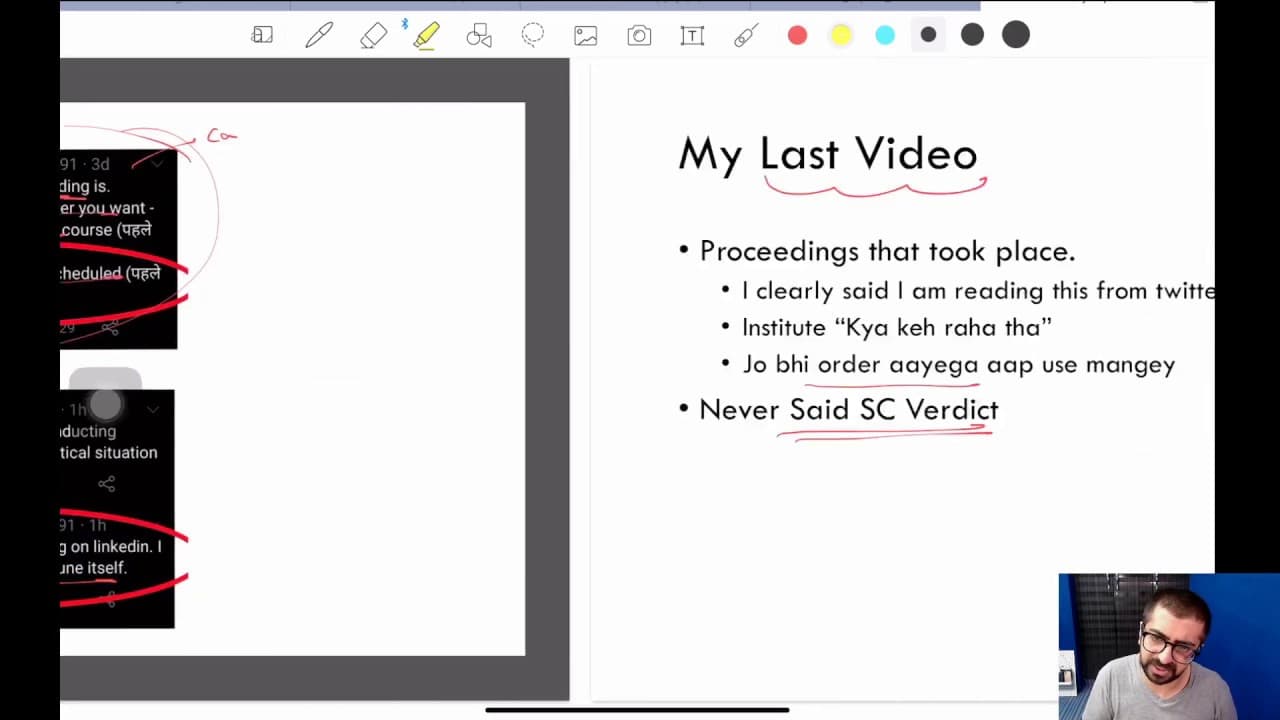Open the Camera tool
Screen dimensions: 1280x720
tap(639, 36)
